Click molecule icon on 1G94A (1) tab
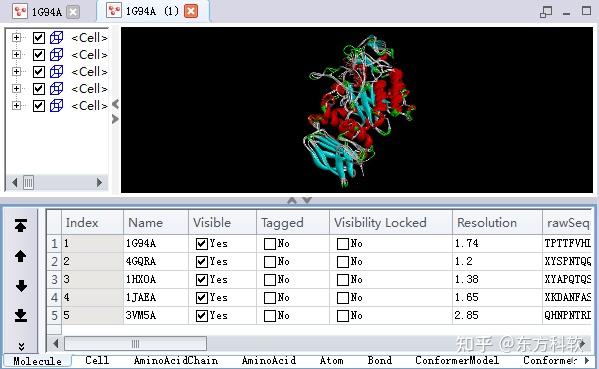The height and width of the screenshot is (369, 599). pyautogui.click(x=114, y=11)
